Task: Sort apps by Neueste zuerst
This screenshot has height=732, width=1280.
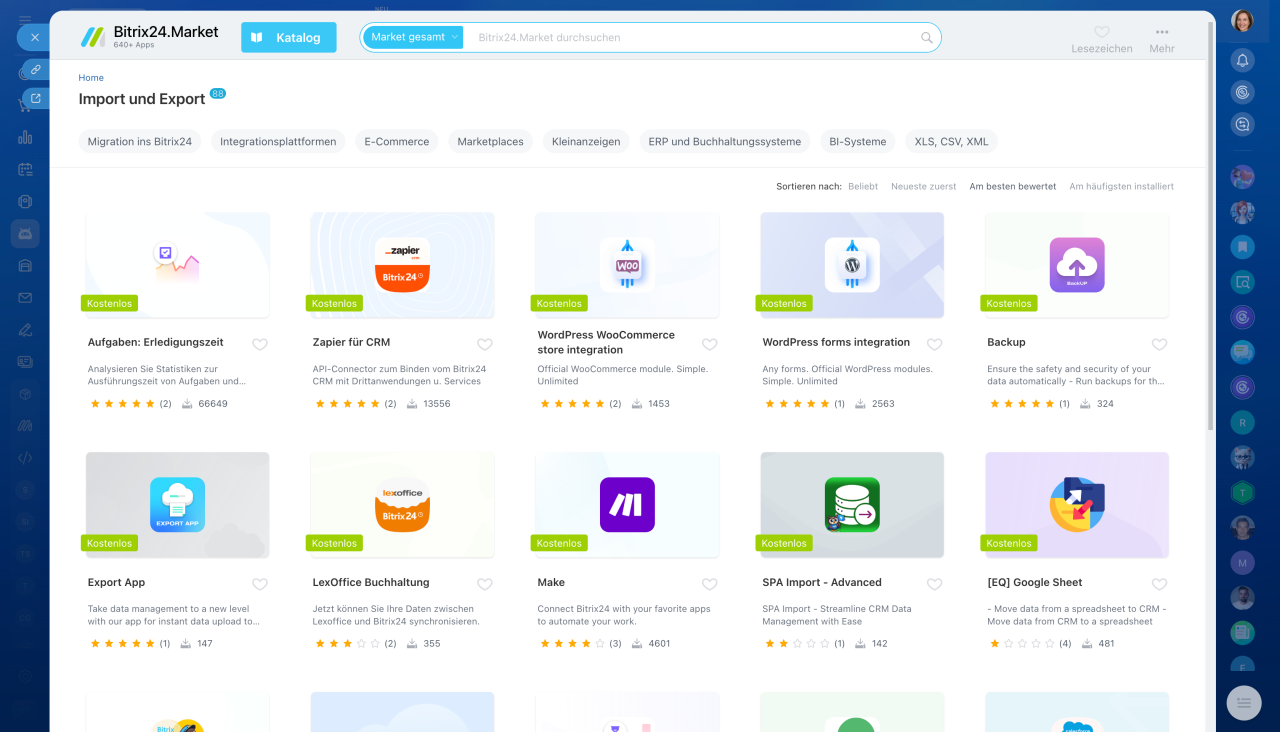Action: pyautogui.click(x=924, y=186)
